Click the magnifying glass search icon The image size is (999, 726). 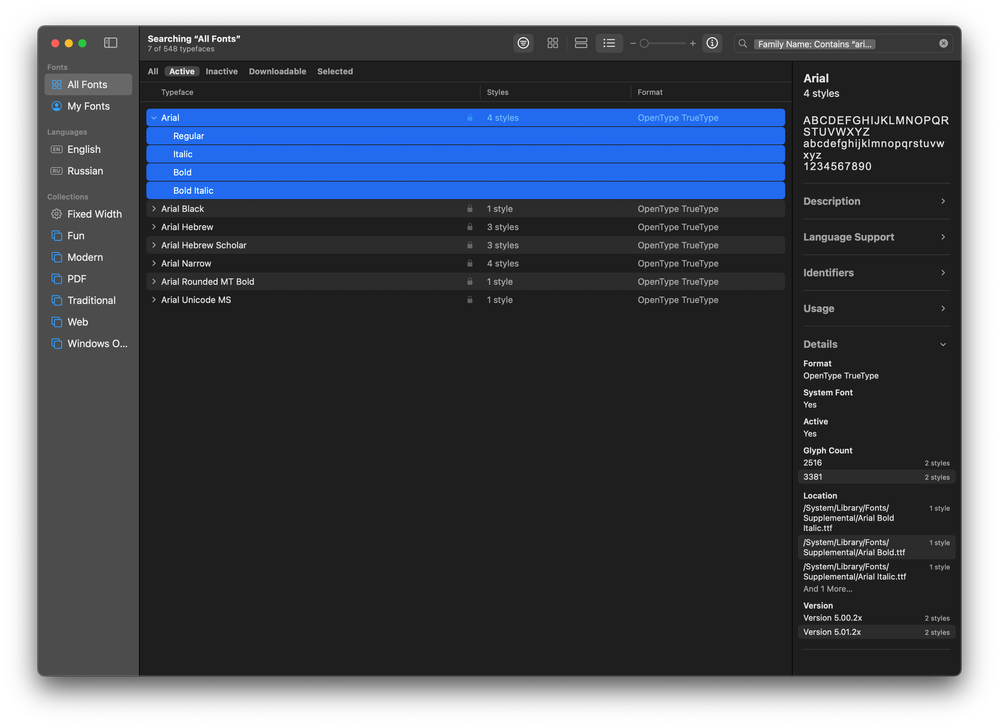click(x=743, y=44)
